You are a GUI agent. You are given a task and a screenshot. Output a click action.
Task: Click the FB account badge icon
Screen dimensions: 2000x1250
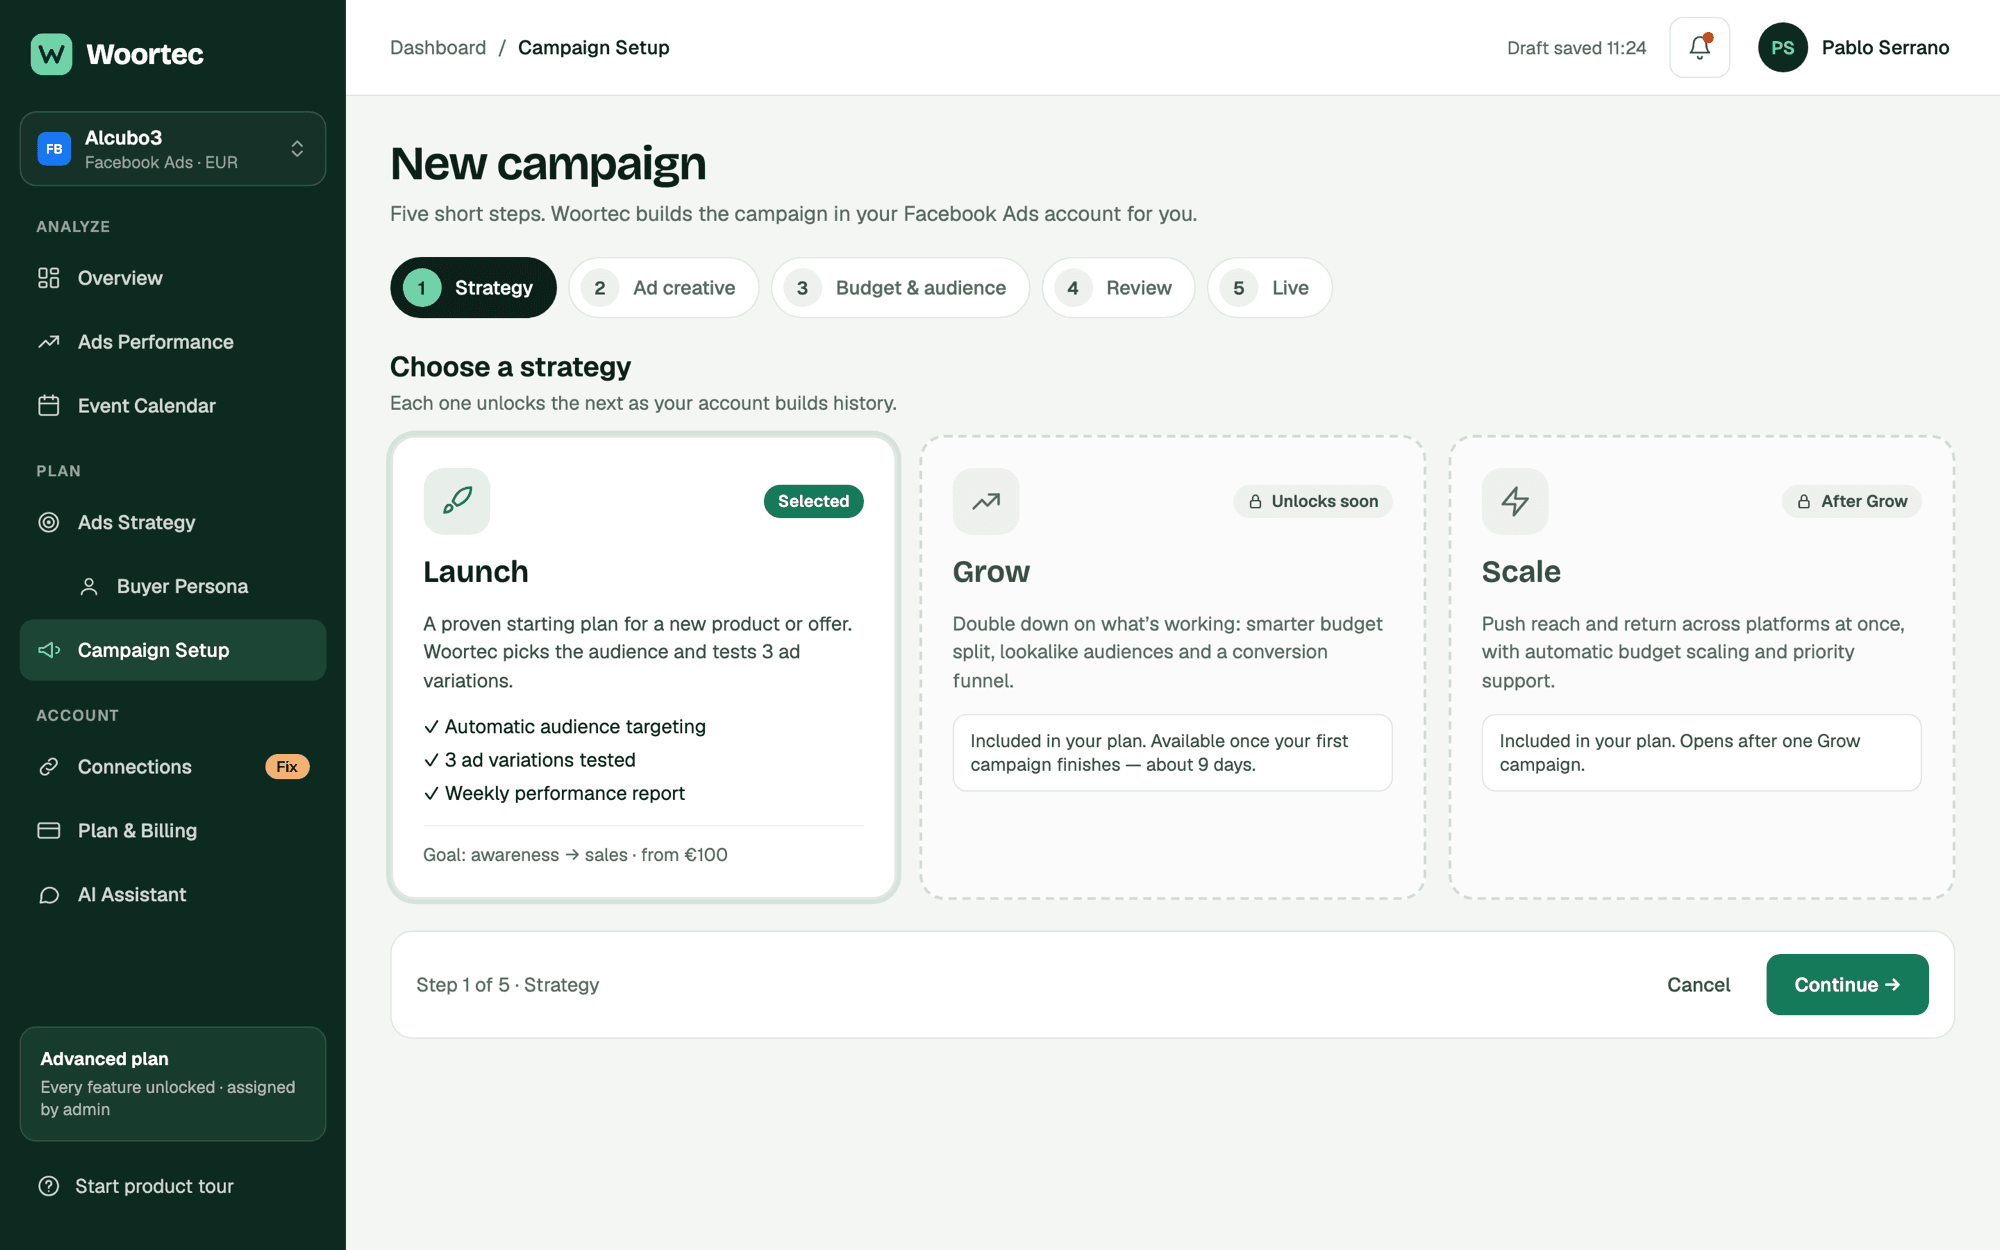point(54,149)
